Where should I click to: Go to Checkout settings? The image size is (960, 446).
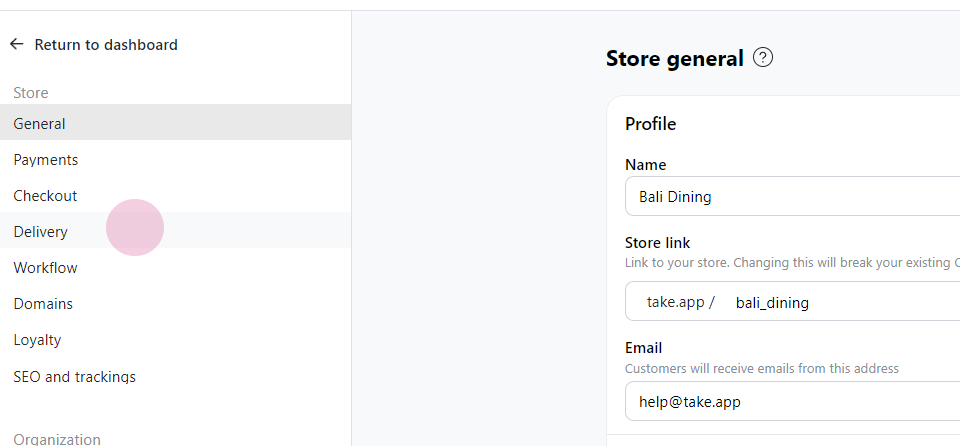[x=176, y=196]
